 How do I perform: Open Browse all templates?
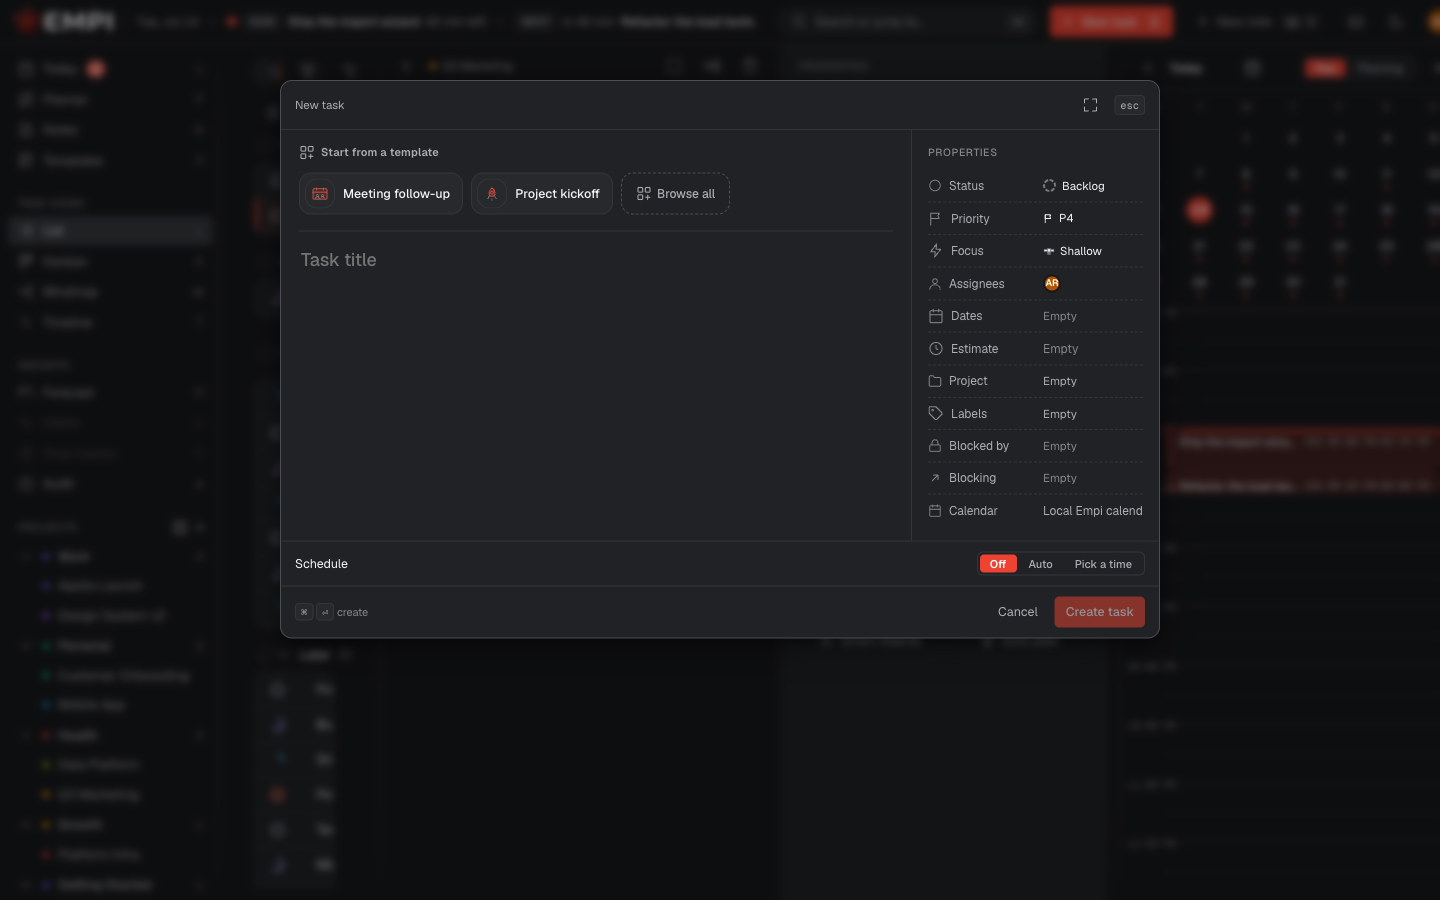(x=675, y=194)
